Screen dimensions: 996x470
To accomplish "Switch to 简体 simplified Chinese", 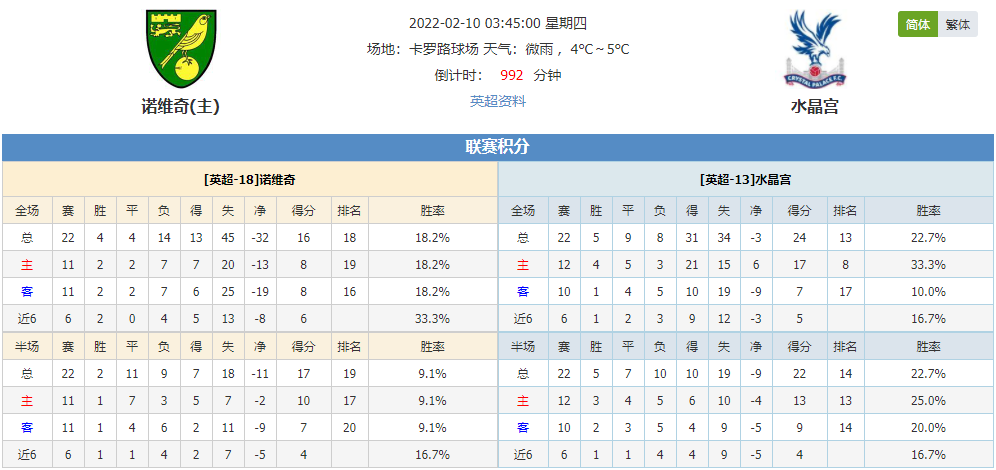I will click(918, 25).
